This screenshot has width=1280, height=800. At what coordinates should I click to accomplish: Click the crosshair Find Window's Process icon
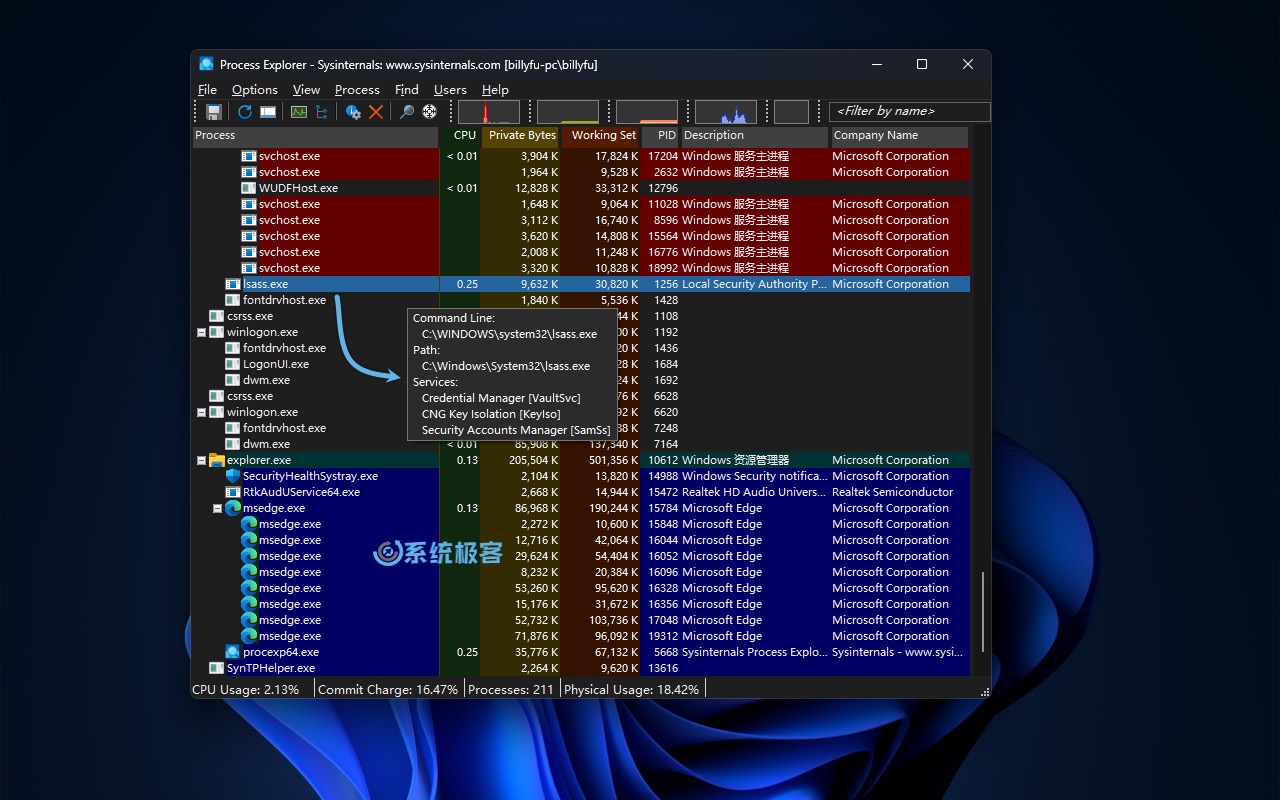430,112
